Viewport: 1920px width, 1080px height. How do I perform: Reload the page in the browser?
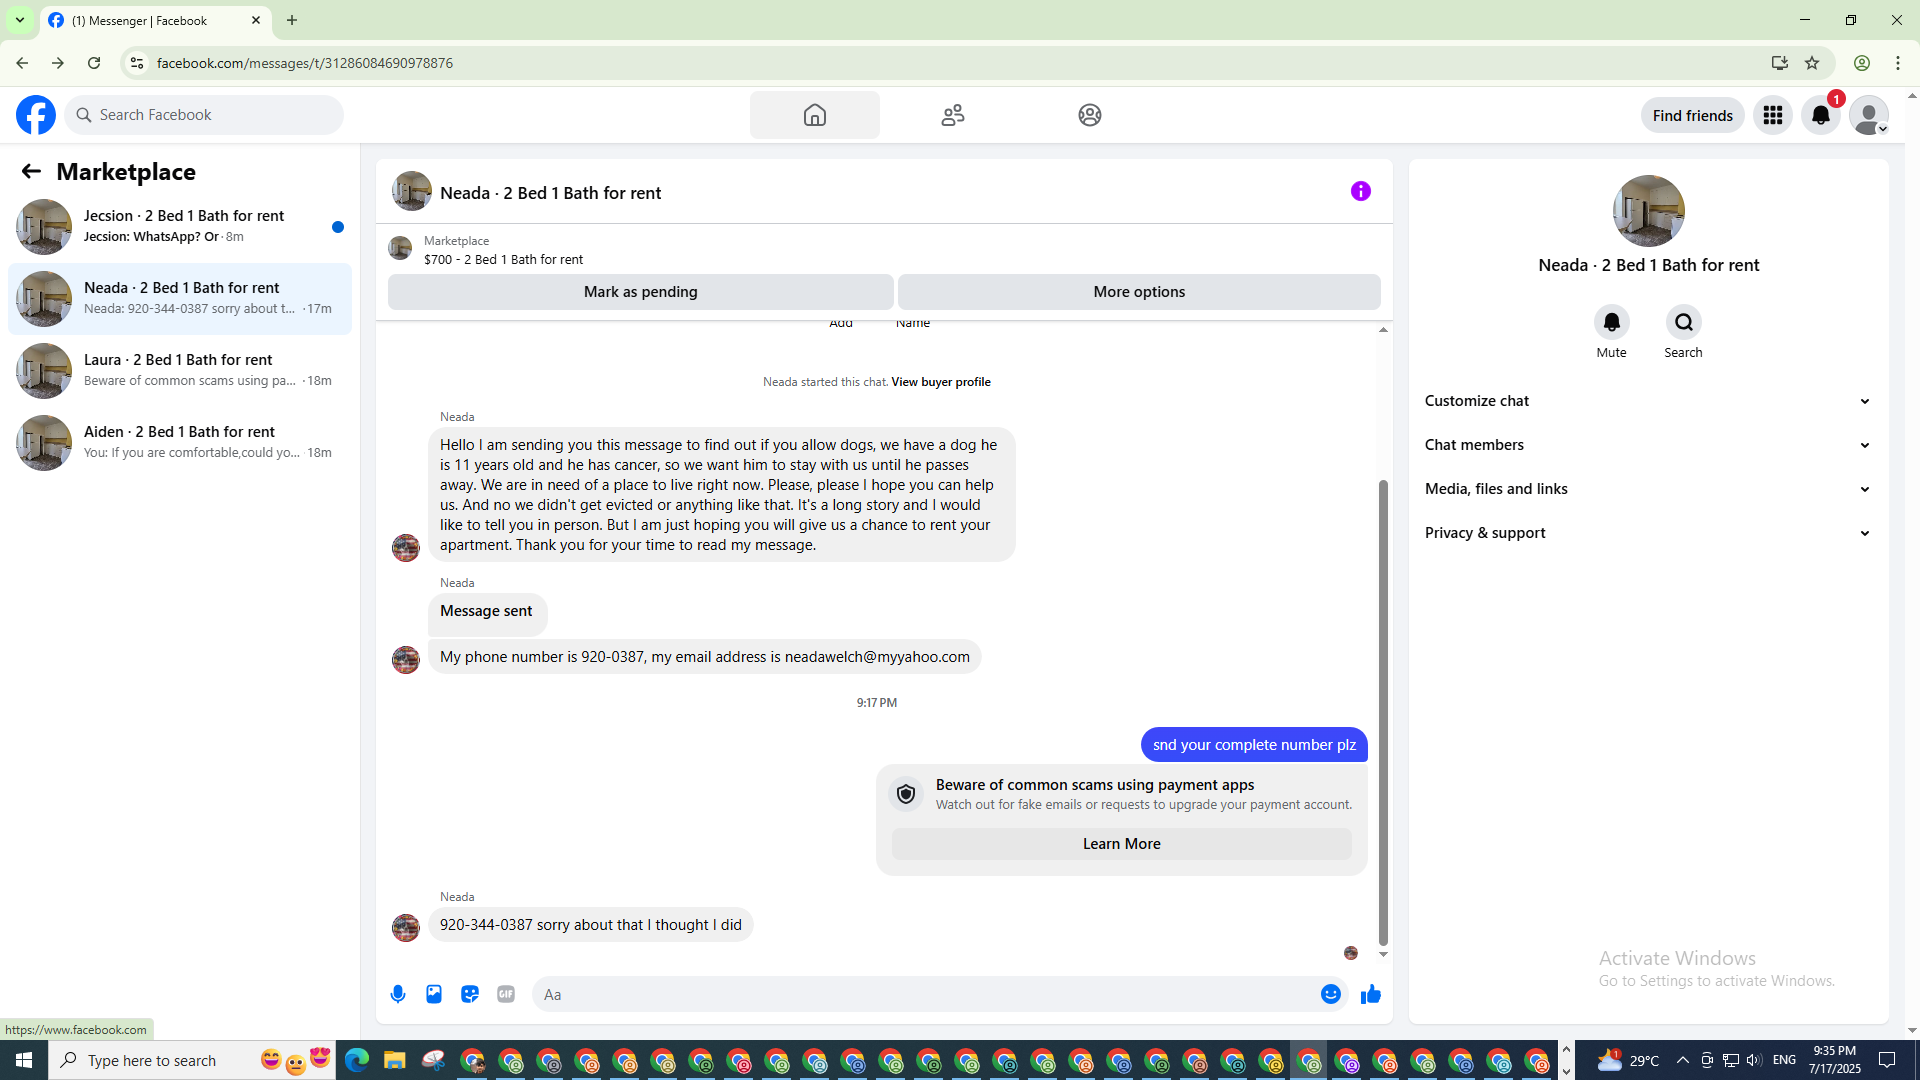pos(94,63)
